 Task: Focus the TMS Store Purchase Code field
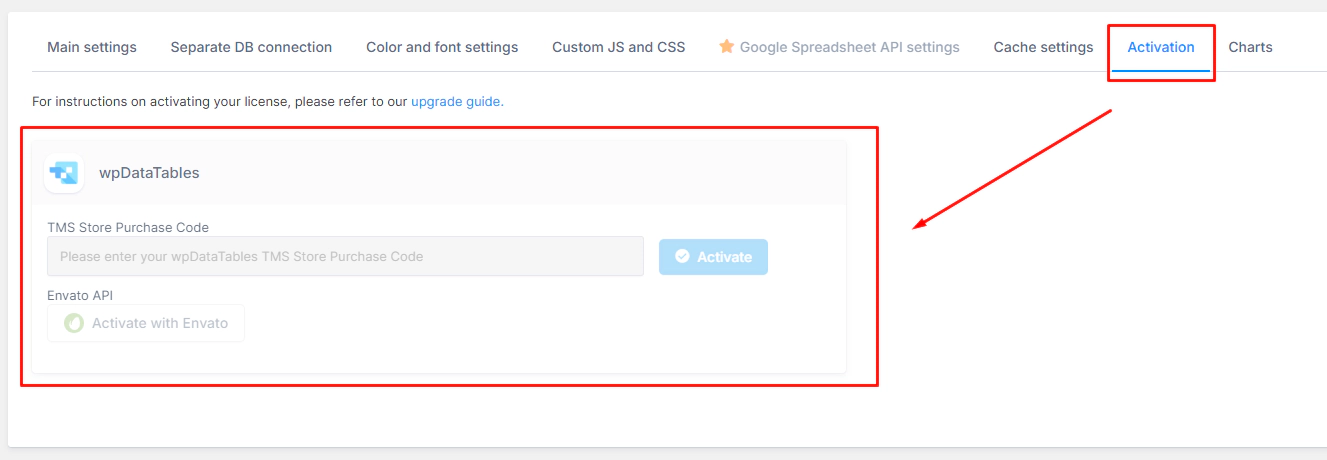[x=345, y=256]
